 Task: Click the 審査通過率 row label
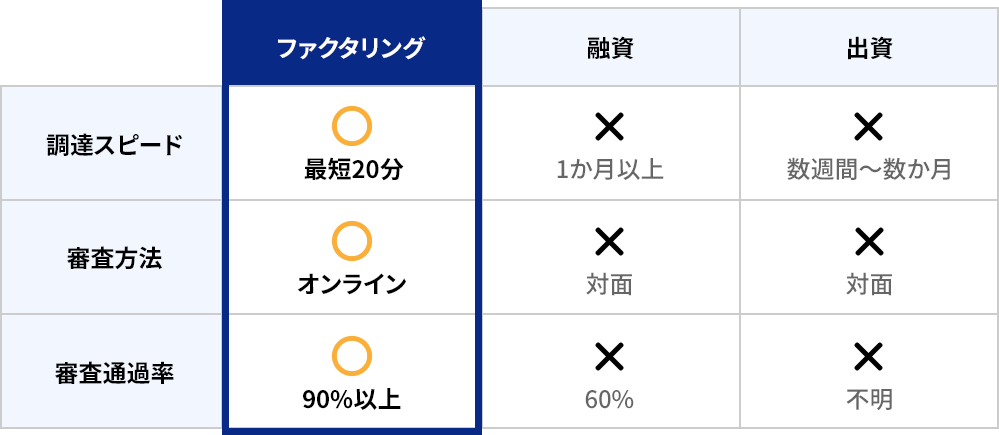(x=117, y=372)
